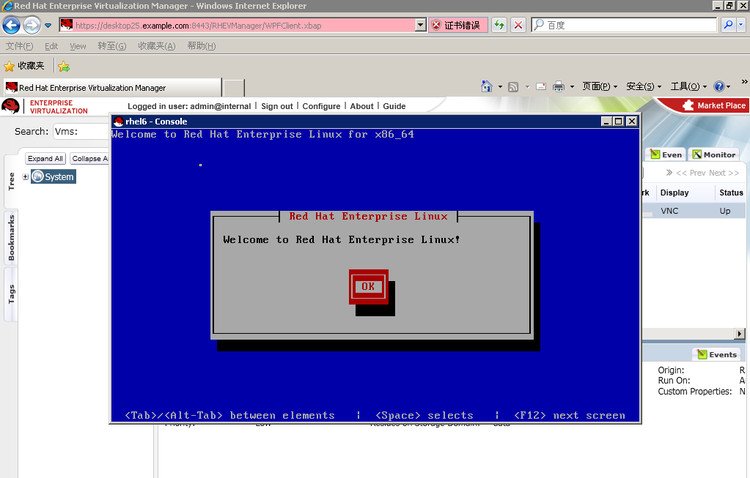This screenshot has width=750, height=478.
Task: Select the System tree item
Action: coord(54,177)
